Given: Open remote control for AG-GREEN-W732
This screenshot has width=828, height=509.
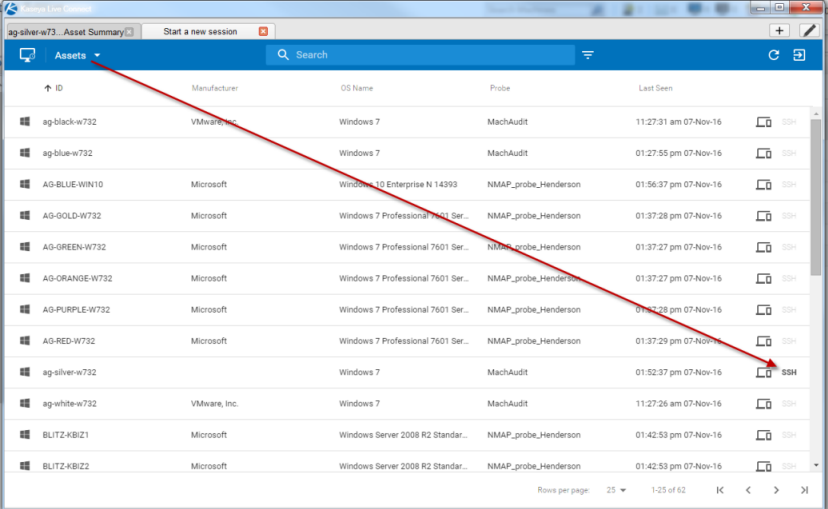Looking at the screenshot, I should pyautogui.click(x=764, y=247).
